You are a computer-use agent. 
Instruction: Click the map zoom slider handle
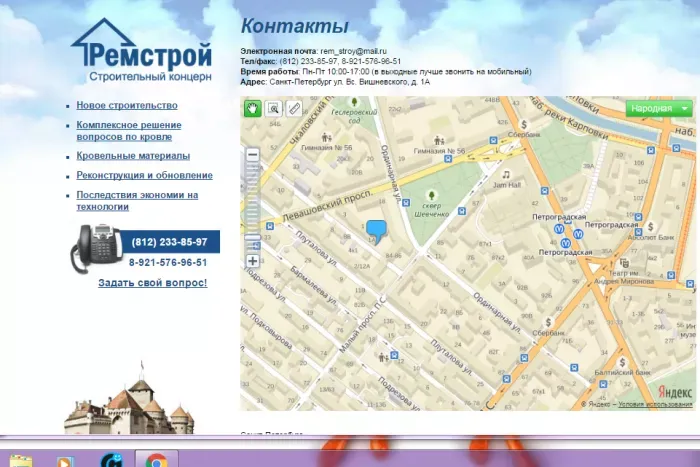(x=253, y=238)
